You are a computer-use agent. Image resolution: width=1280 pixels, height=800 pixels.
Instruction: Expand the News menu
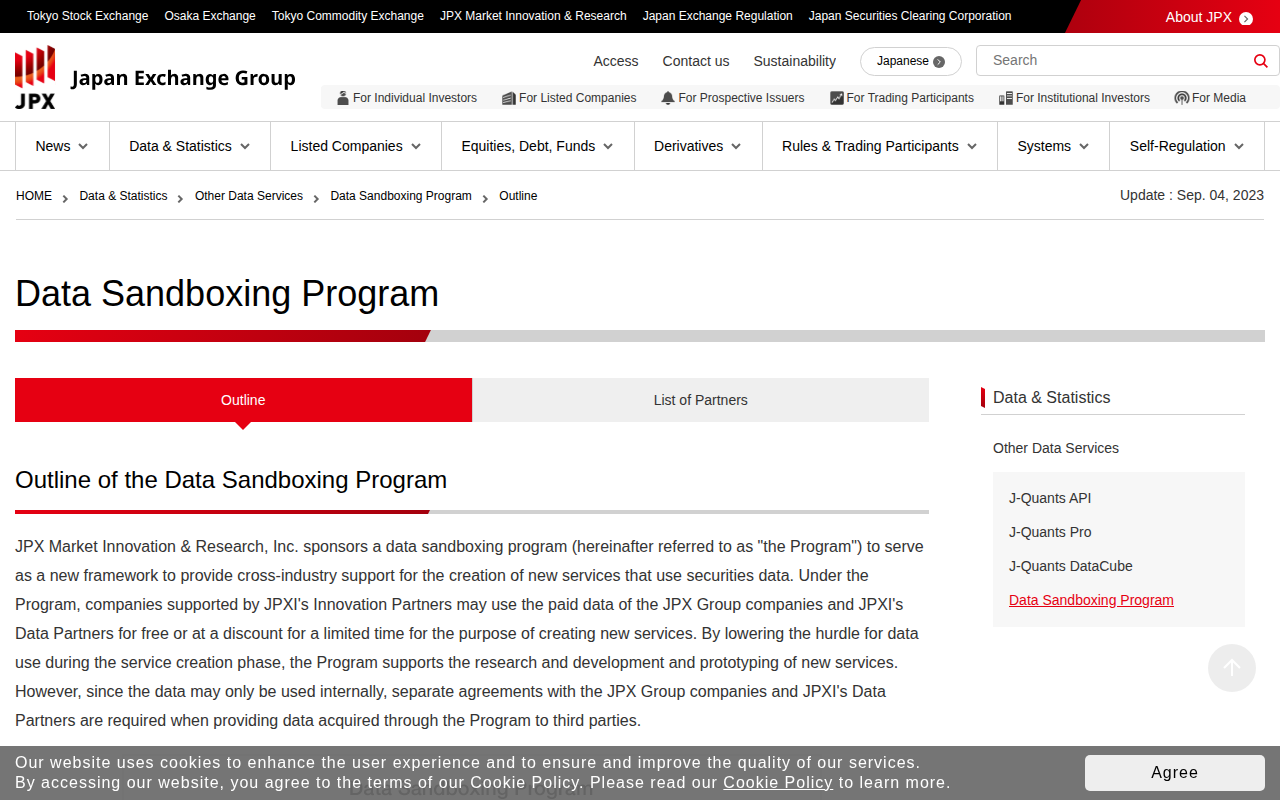pyautogui.click(x=62, y=146)
